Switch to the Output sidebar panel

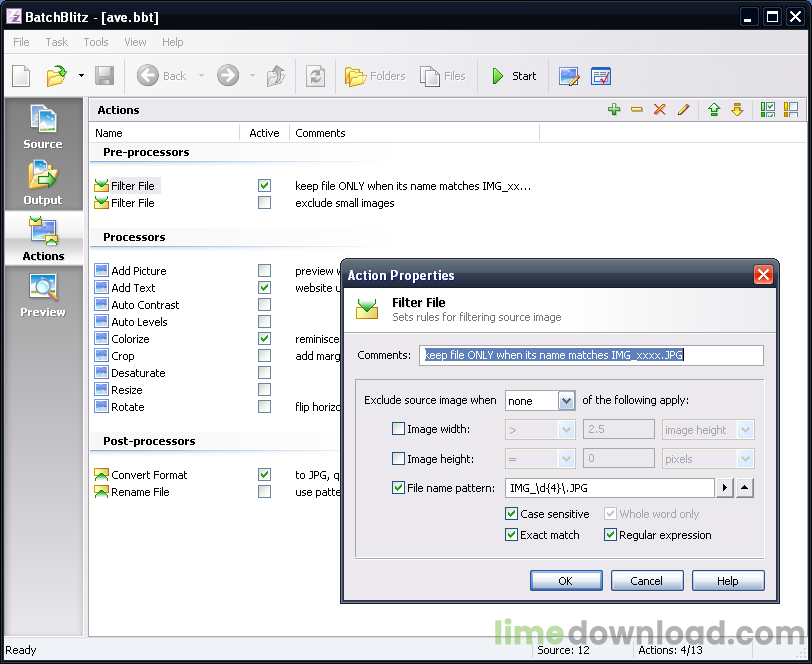tap(43, 182)
